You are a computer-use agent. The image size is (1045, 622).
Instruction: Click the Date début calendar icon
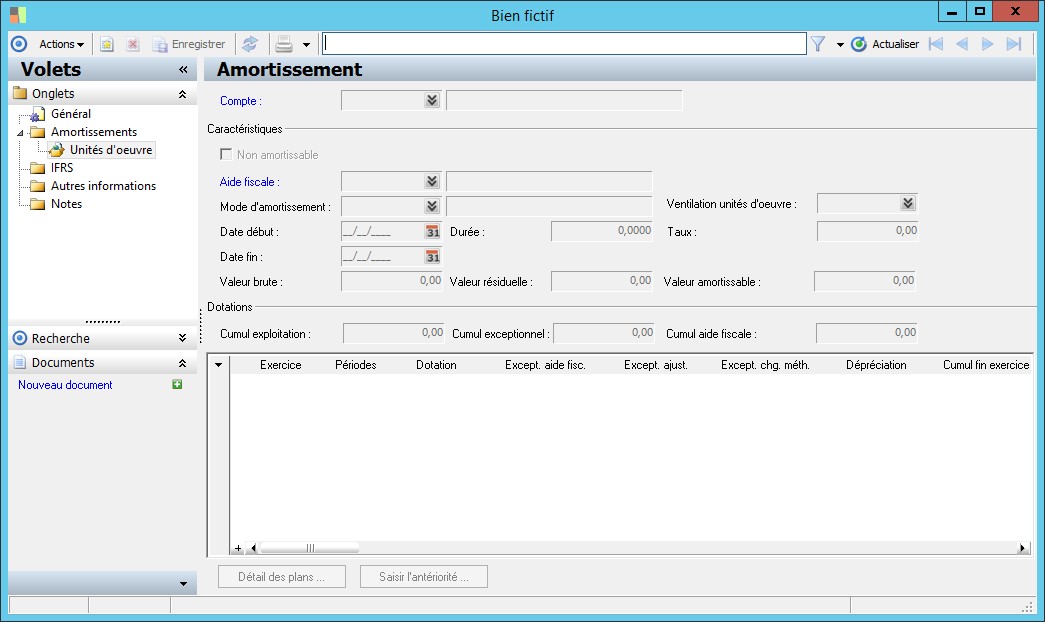point(432,231)
